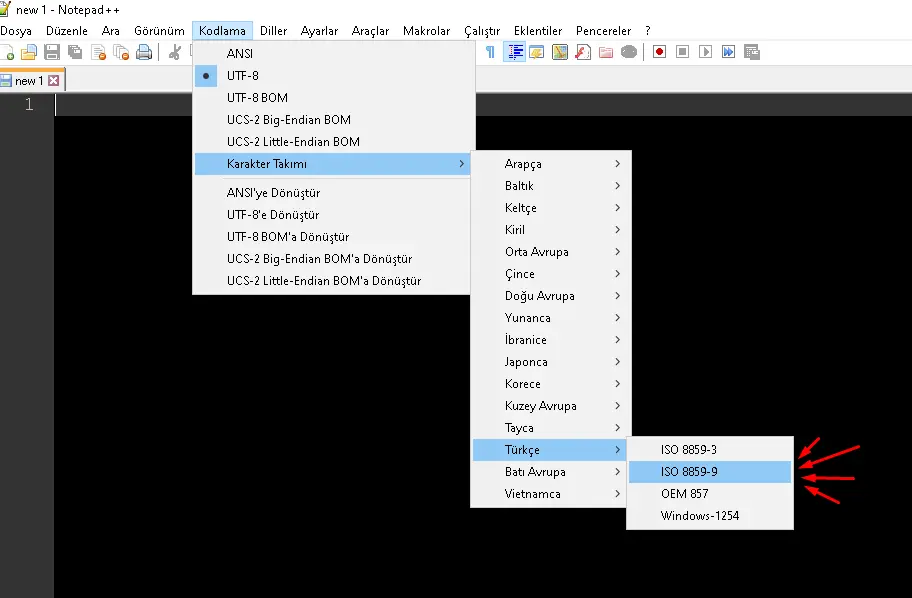Screen dimensions: 912x598
Task: Select the UTF-8 encoding option
Action: 334,76
